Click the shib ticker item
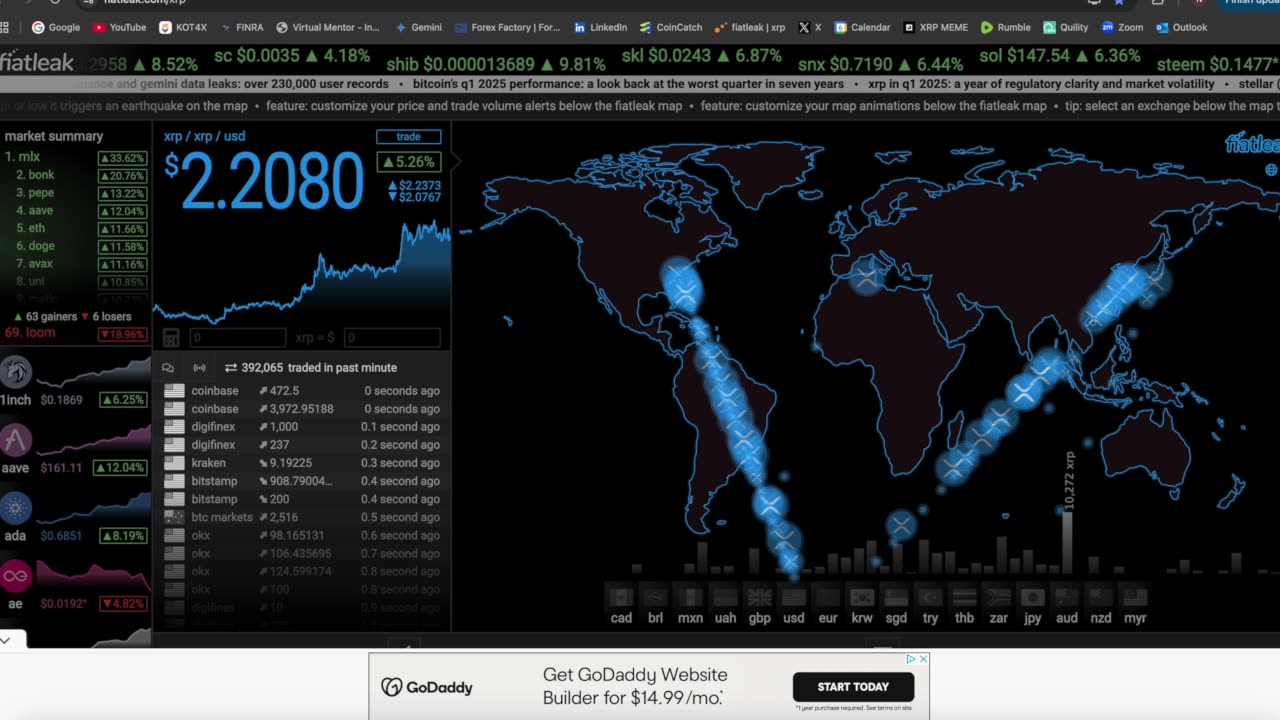The image size is (1280, 720). [496, 64]
